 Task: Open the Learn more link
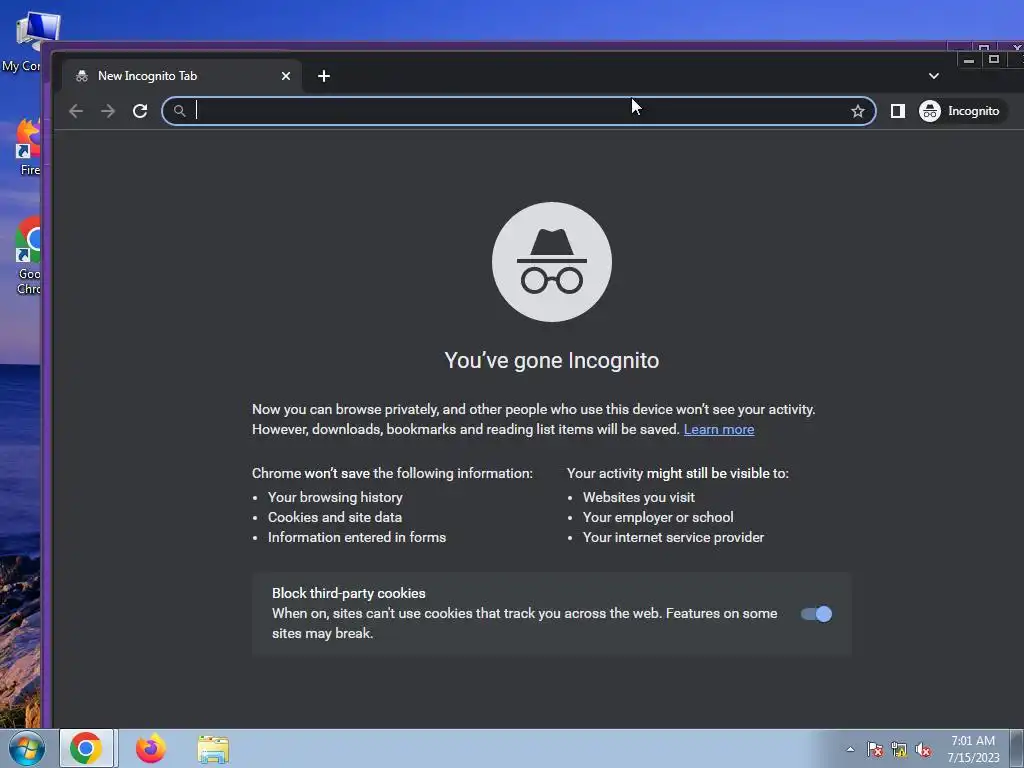(718, 429)
